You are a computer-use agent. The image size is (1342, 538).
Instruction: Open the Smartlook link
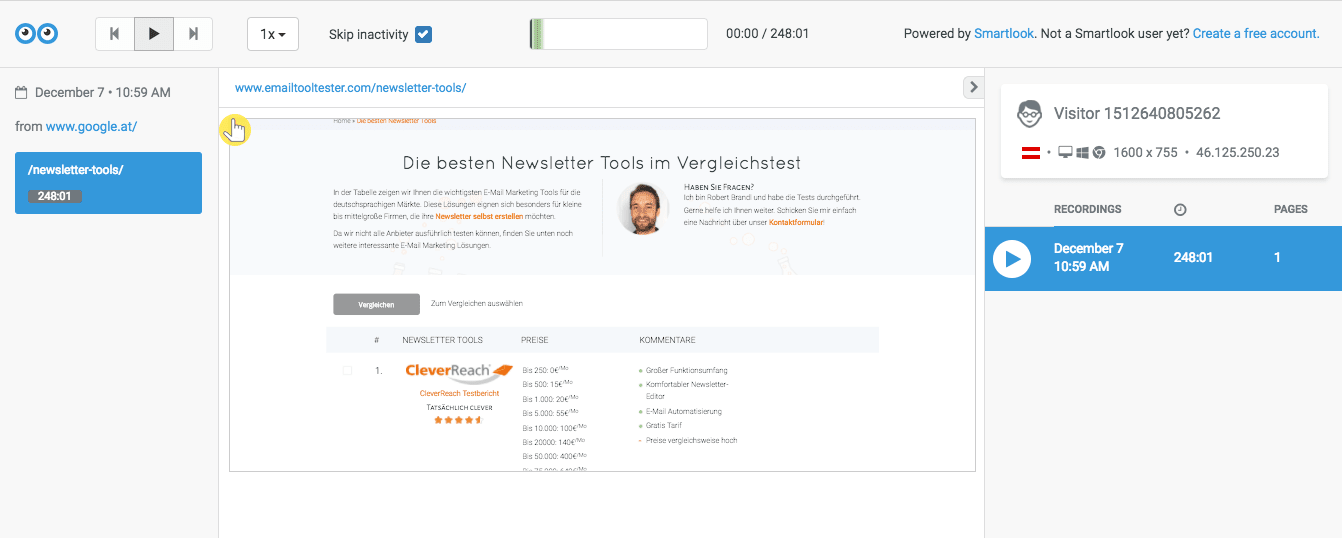[x=1003, y=33]
